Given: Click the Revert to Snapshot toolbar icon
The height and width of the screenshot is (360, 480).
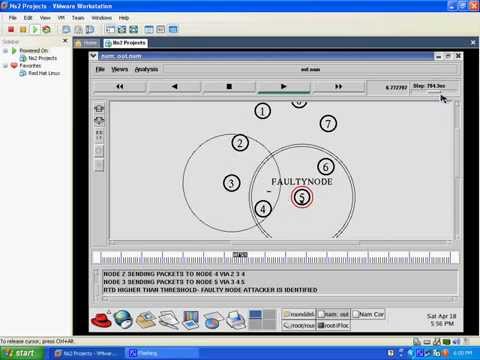Looking at the screenshot, I should pos(78,29).
